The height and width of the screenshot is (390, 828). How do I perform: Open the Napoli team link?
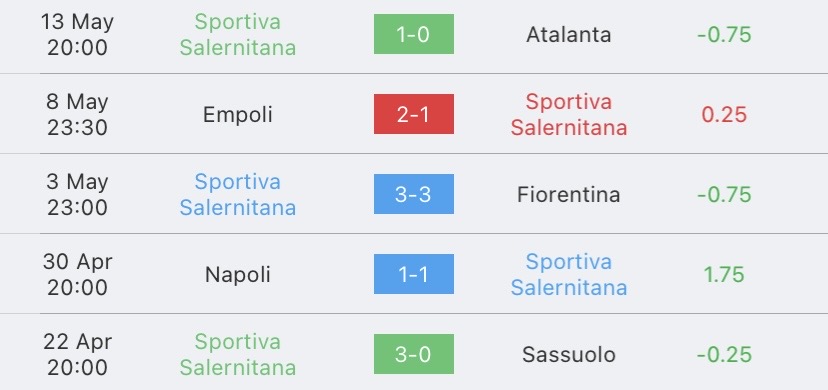coord(238,274)
